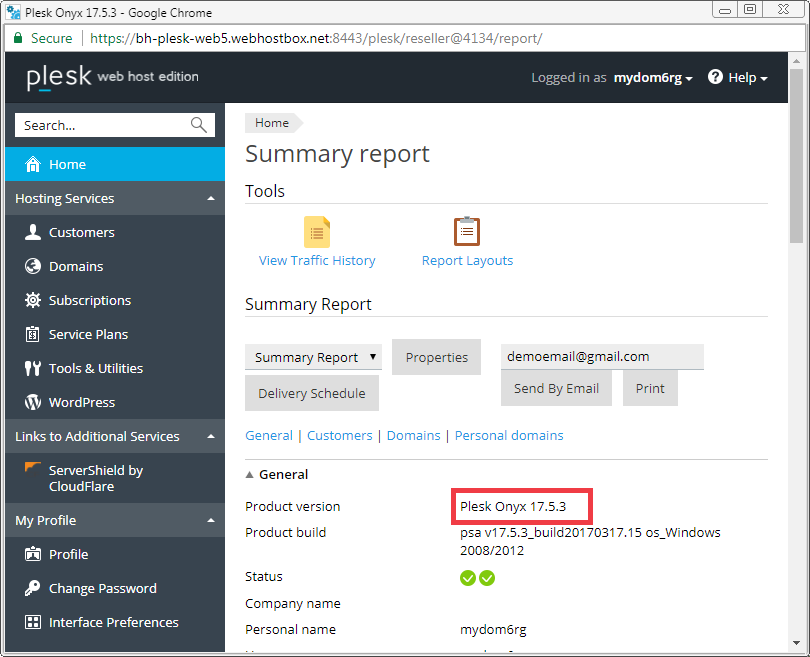Screen dimensions: 810x657
Task: Open the View Traffic History link
Action: click(317, 260)
